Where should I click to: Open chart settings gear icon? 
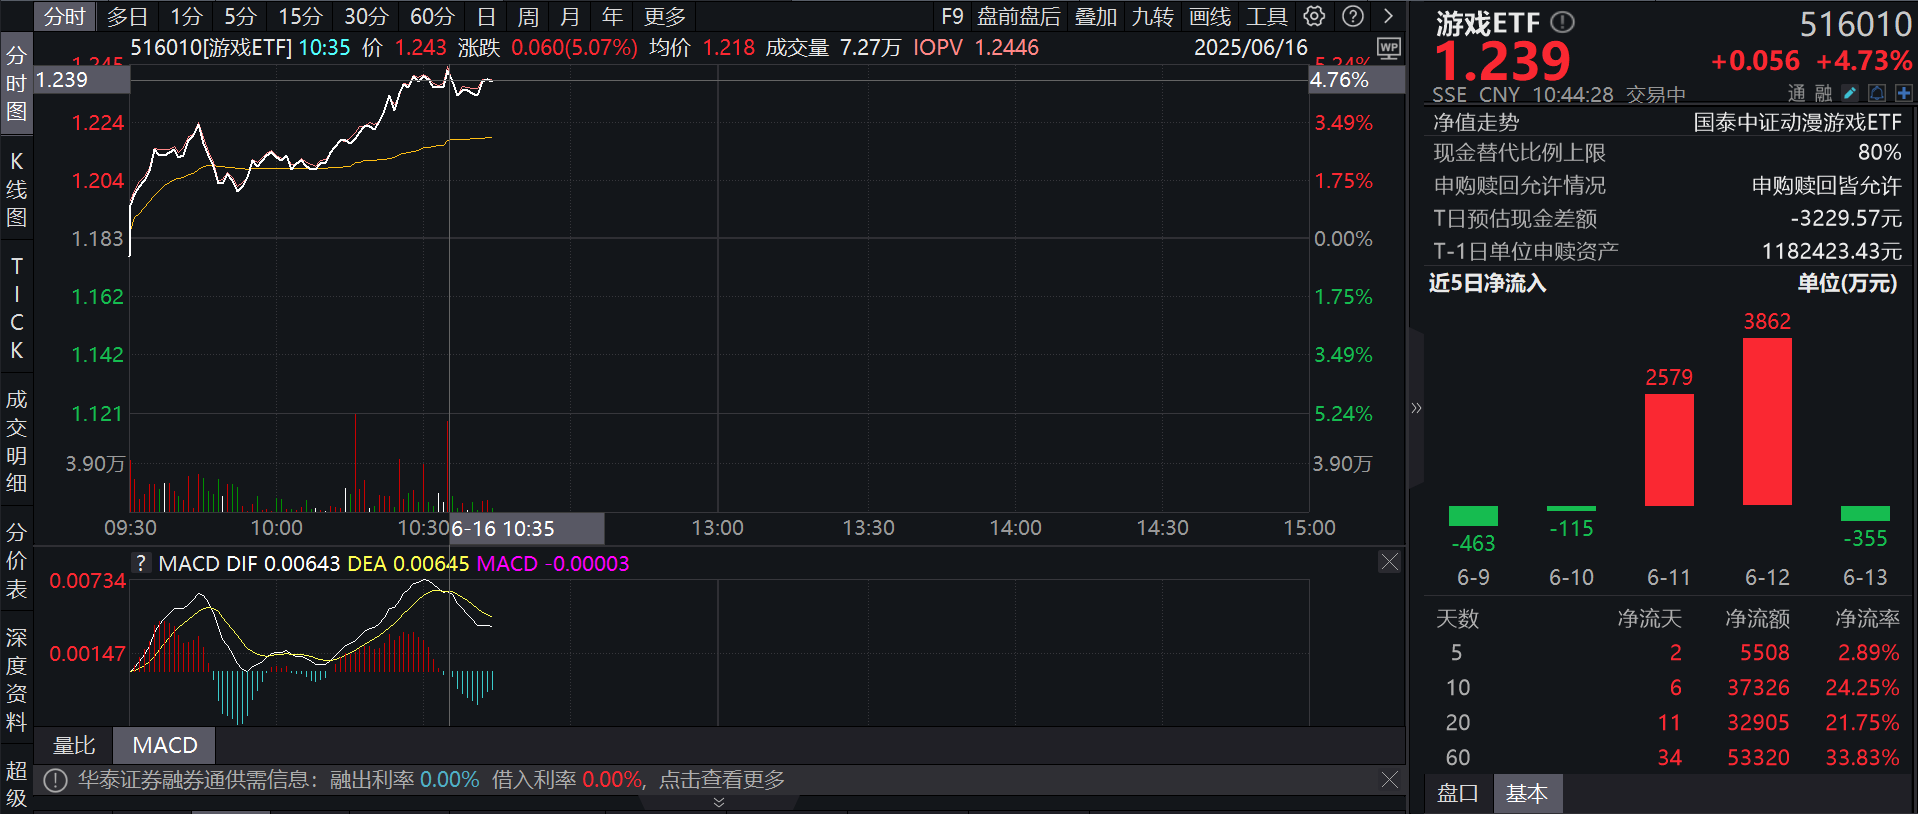point(1314,16)
